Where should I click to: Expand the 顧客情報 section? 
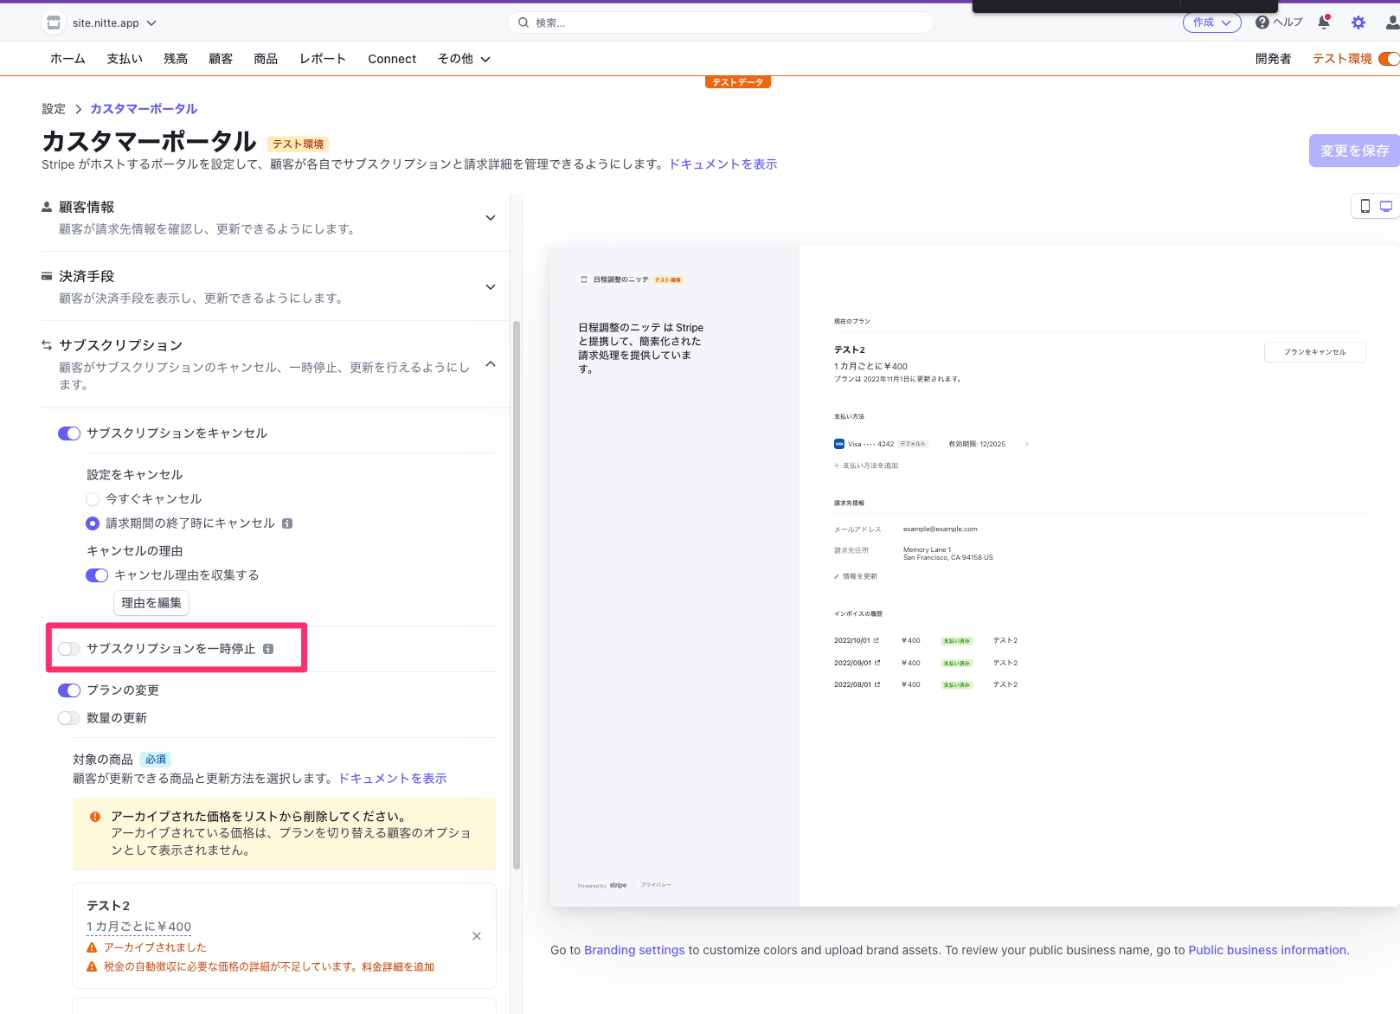(x=490, y=218)
